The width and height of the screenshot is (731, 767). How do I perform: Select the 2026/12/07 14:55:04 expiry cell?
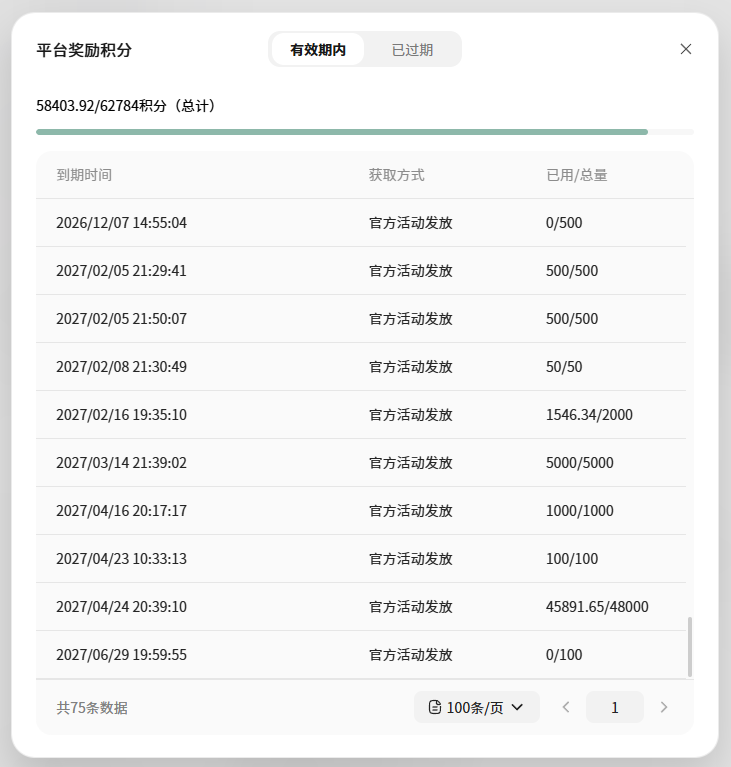pyautogui.click(x=121, y=223)
